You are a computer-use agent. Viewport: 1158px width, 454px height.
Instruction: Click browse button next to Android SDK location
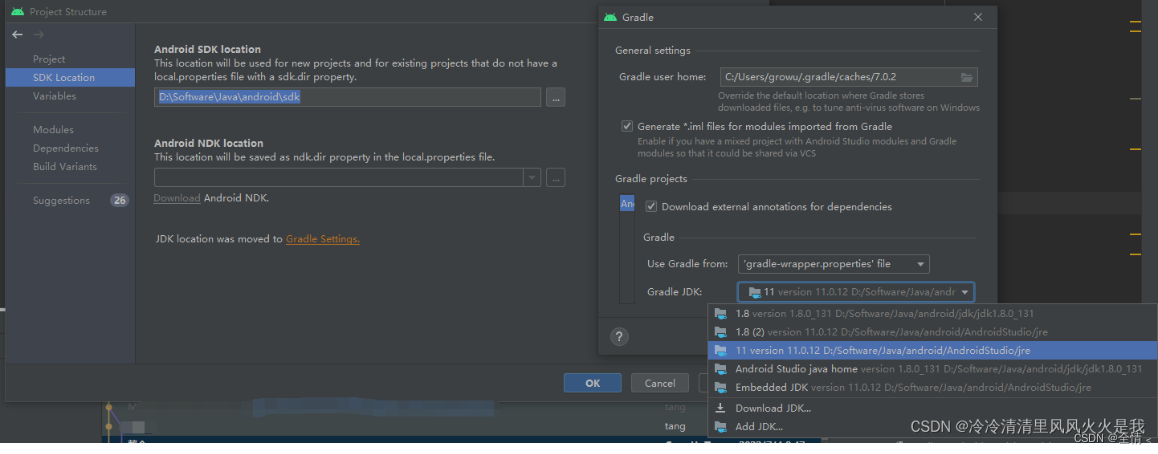point(556,97)
